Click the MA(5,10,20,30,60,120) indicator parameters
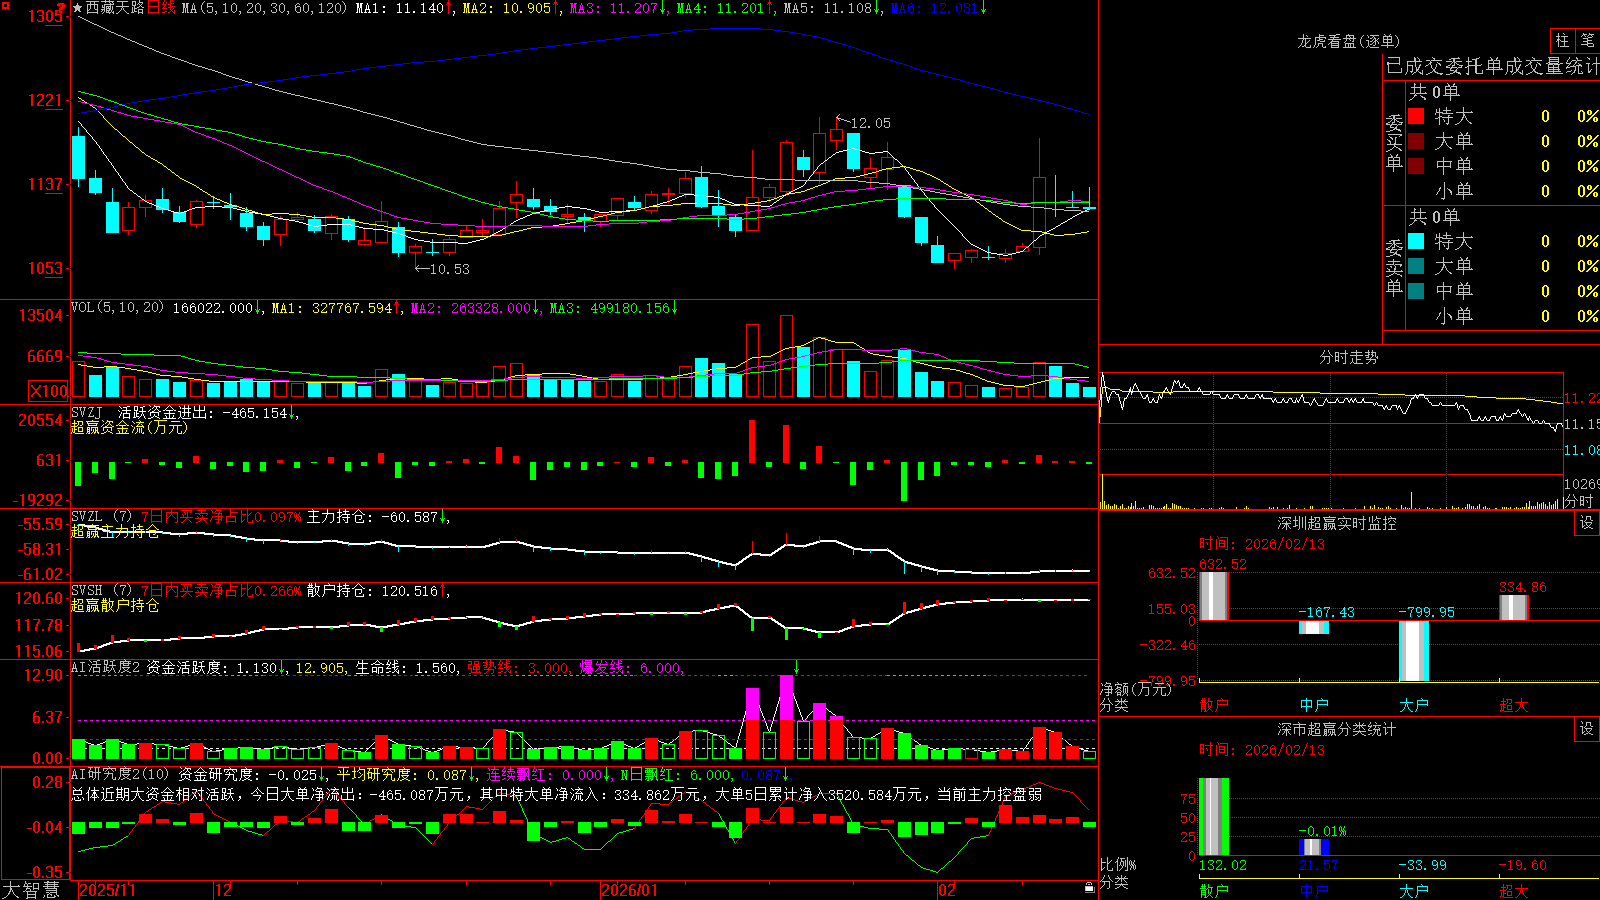1600x900 pixels. (x=264, y=8)
